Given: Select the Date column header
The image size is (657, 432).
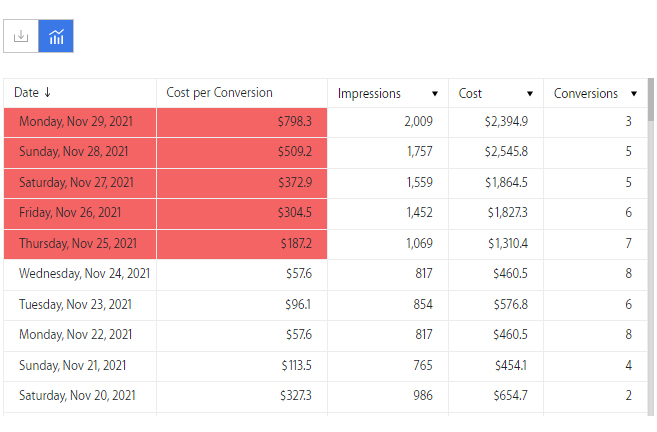Looking at the screenshot, I should tap(80, 93).
